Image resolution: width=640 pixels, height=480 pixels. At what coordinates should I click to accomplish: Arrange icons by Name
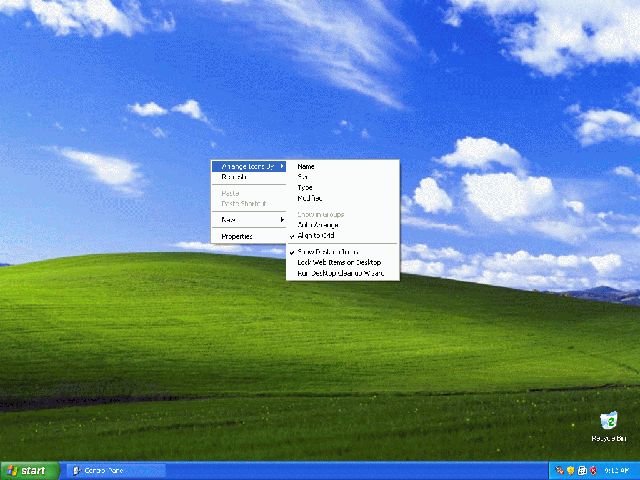click(342, 166)
